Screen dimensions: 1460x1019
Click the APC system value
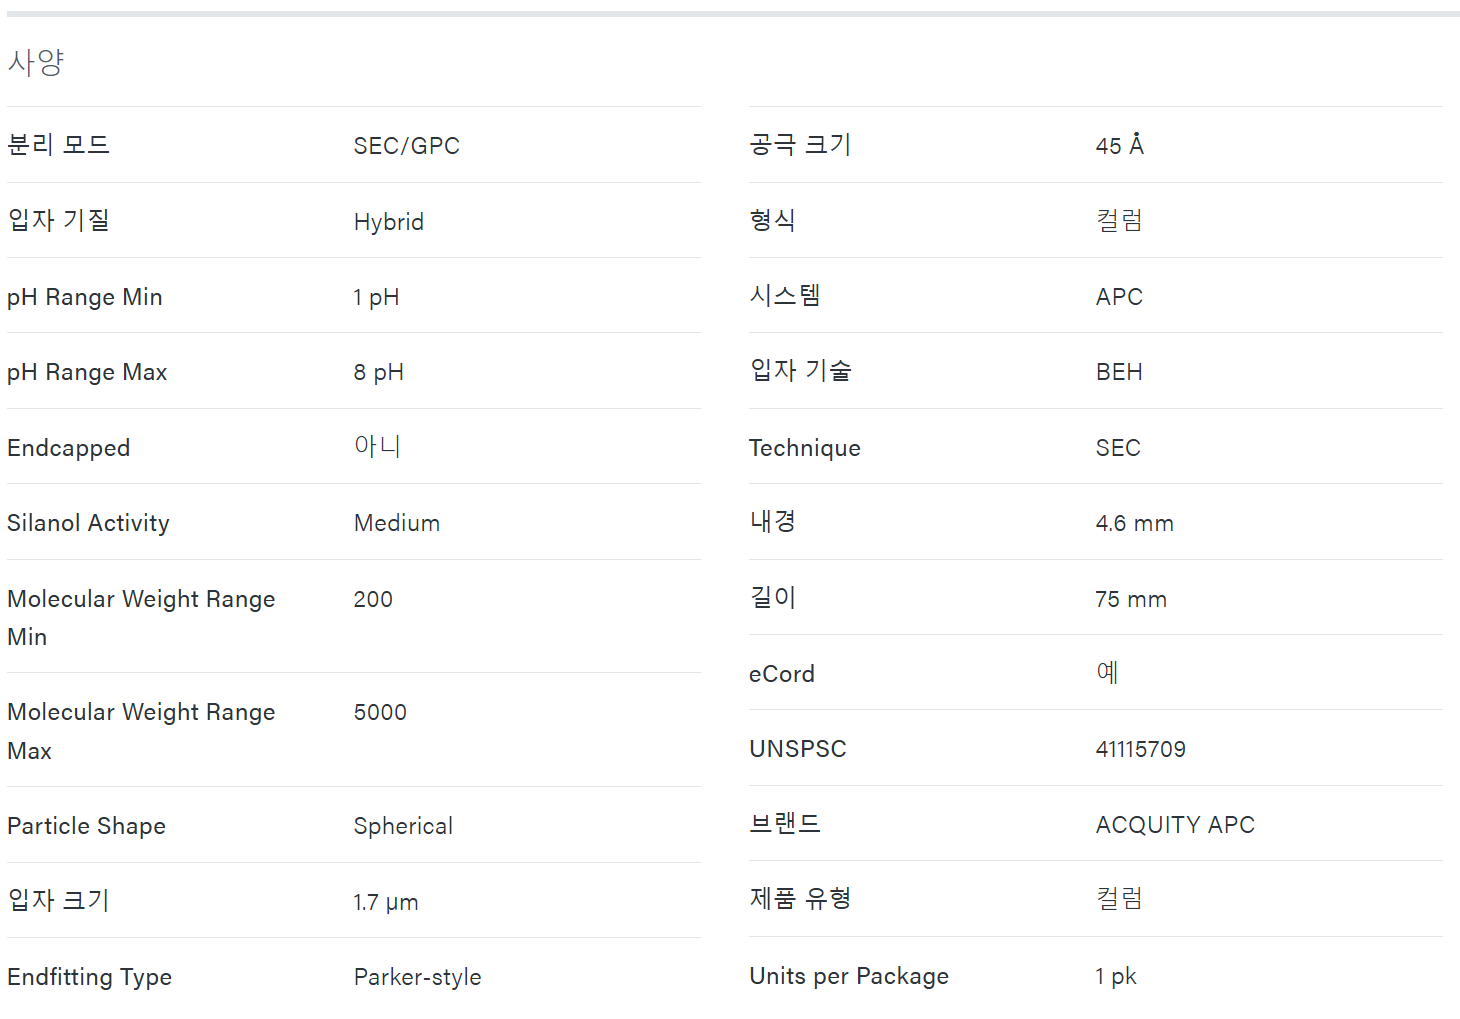tap(1119, 297)
